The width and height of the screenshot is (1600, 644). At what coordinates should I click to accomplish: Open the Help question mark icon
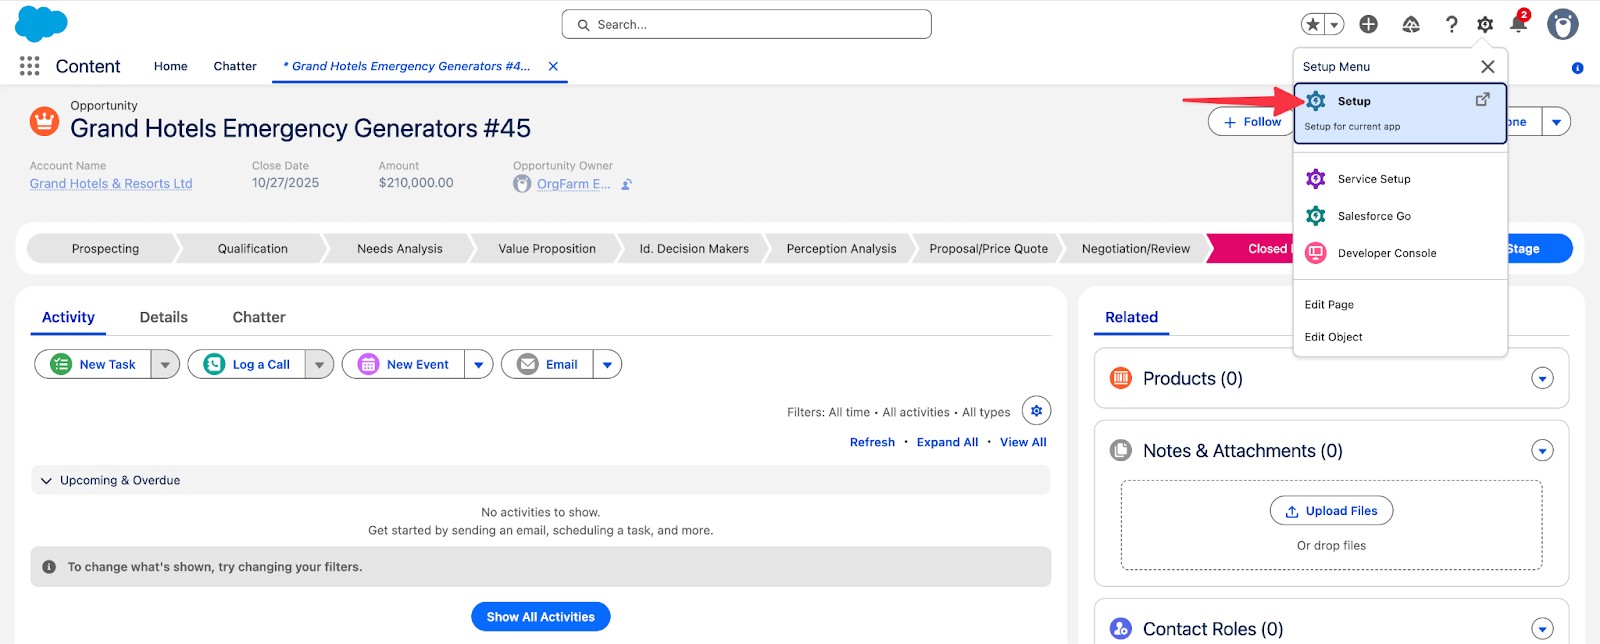(x=1451, y=25)
